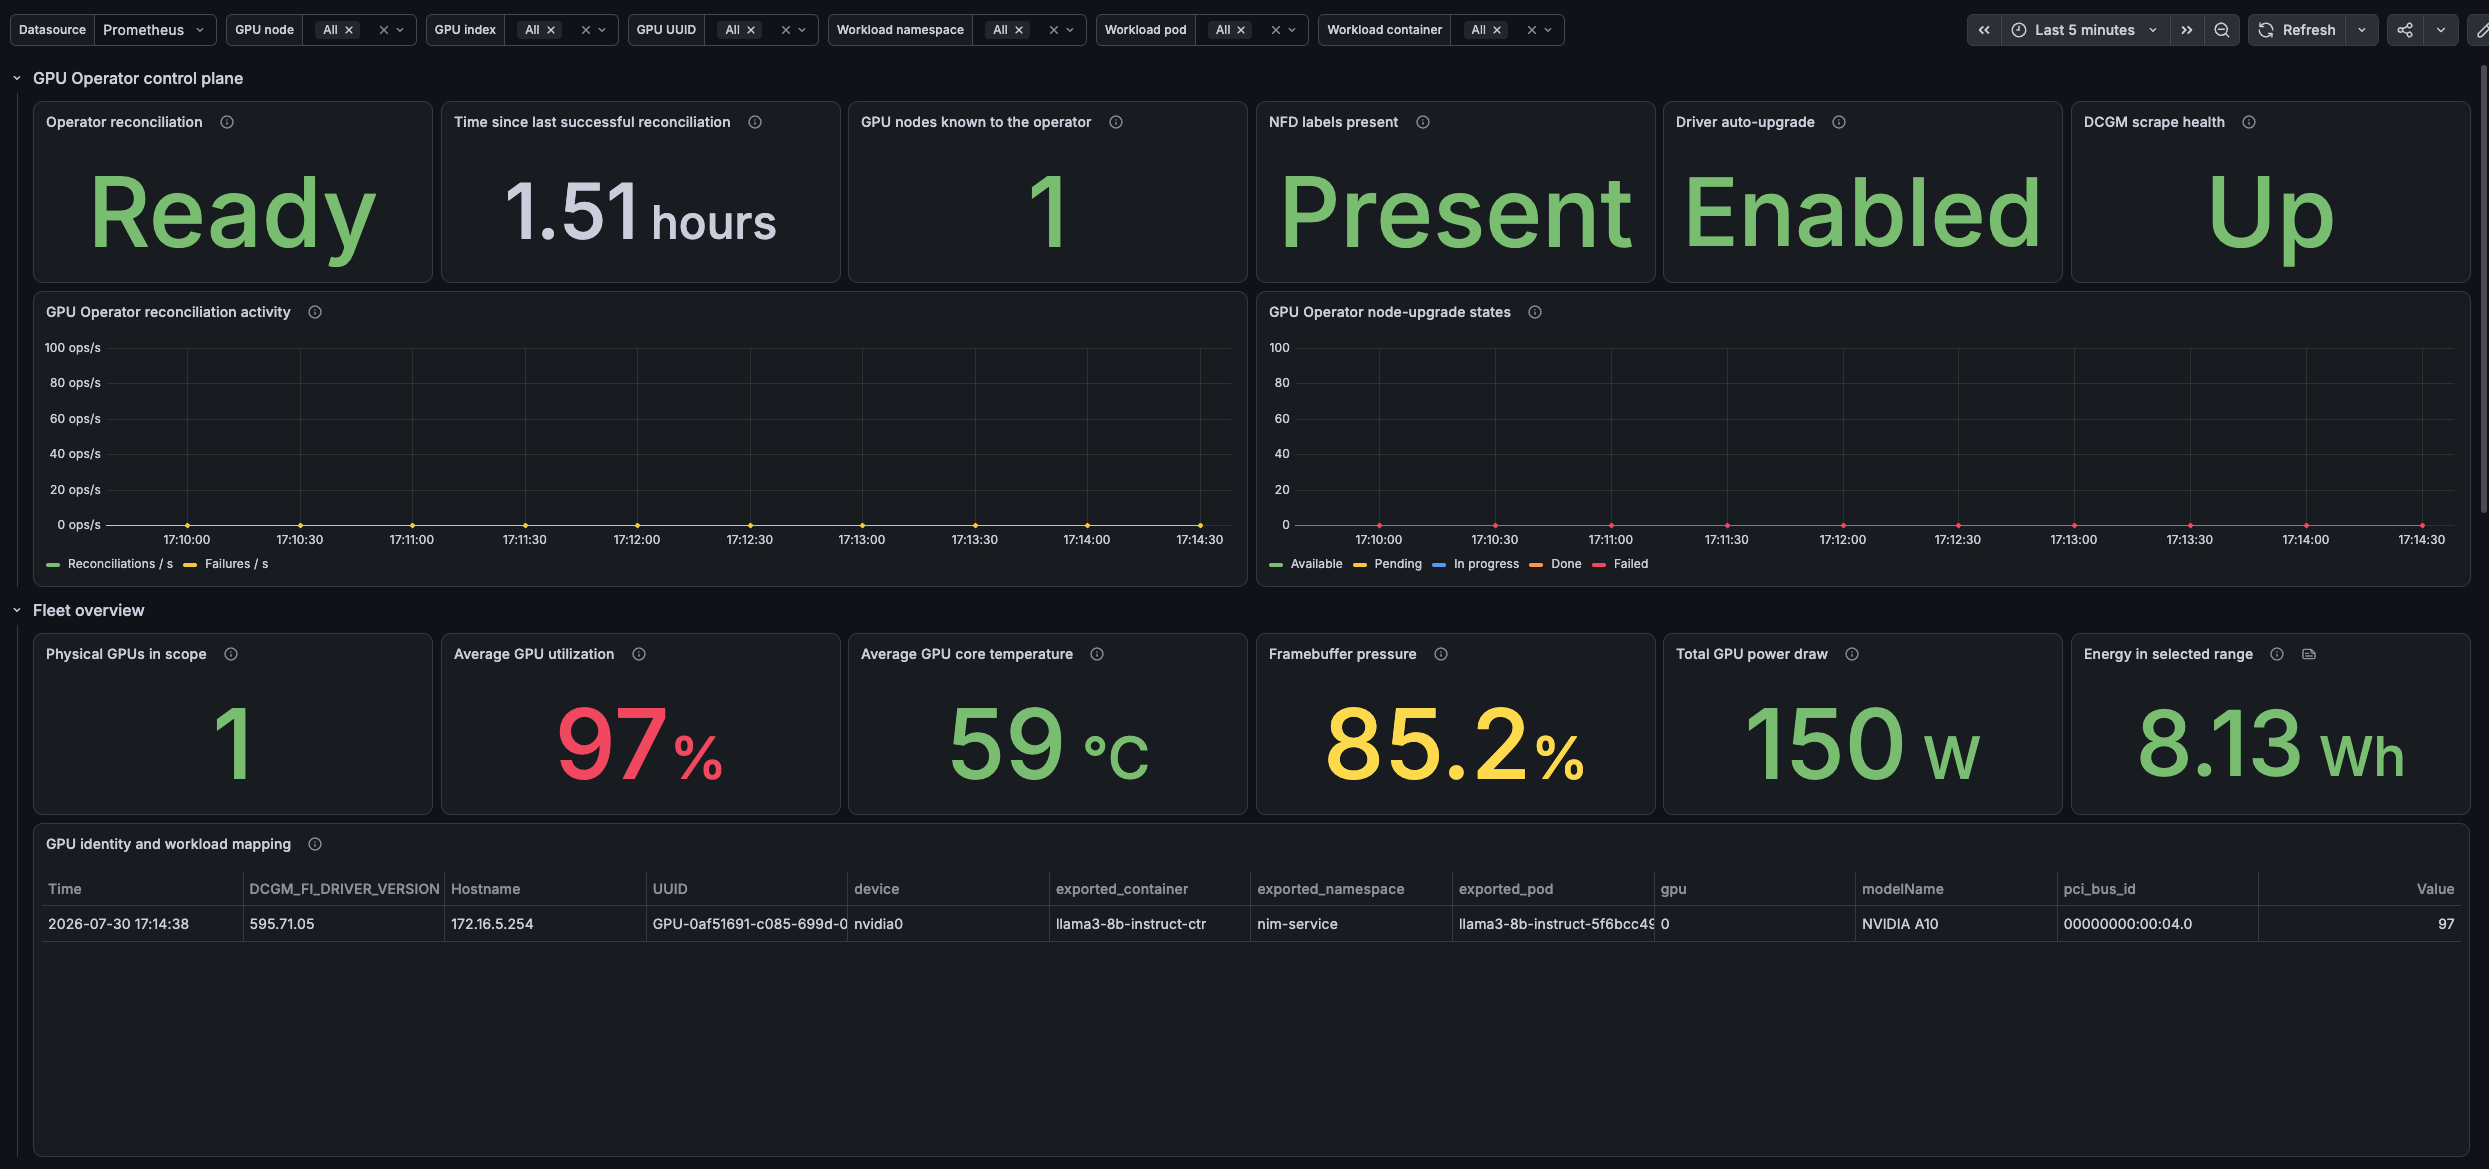
Task: Zoom out the time range
Action: (x=2222, y=30)
